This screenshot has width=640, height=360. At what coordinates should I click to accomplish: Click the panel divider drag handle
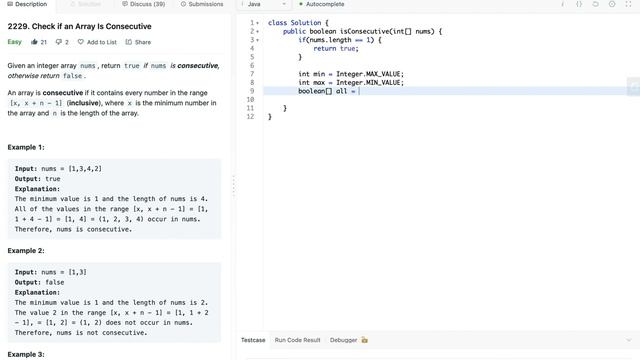(233, 187)
